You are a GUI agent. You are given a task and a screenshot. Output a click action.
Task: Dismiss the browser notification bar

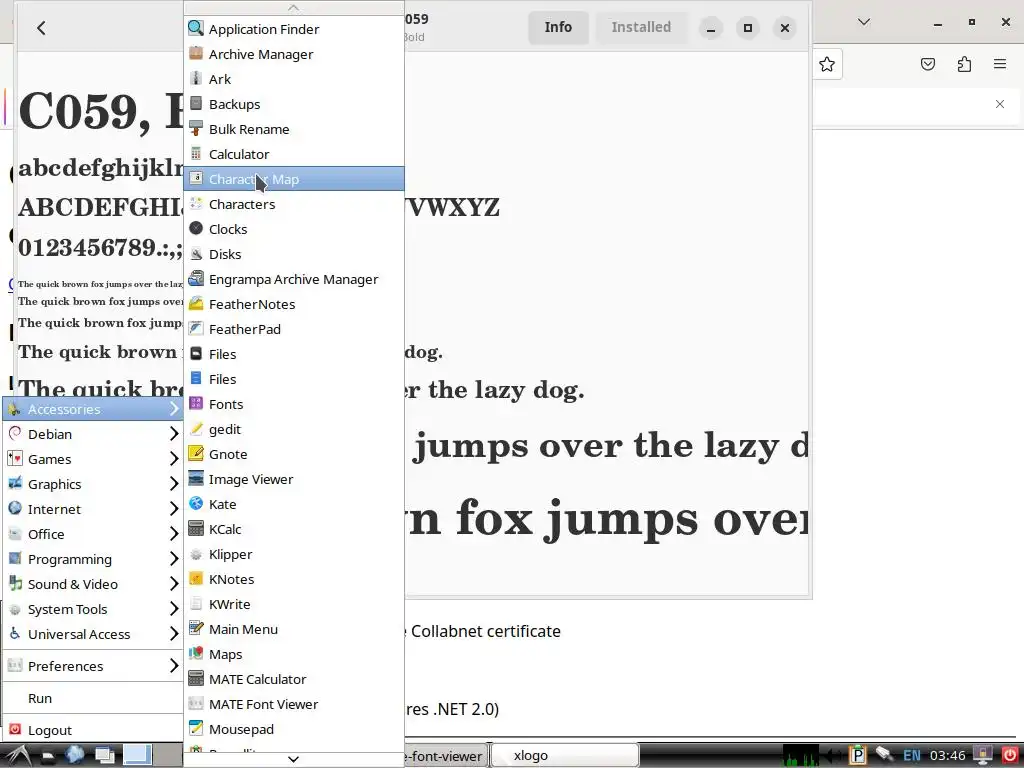tap(1000, 104)
